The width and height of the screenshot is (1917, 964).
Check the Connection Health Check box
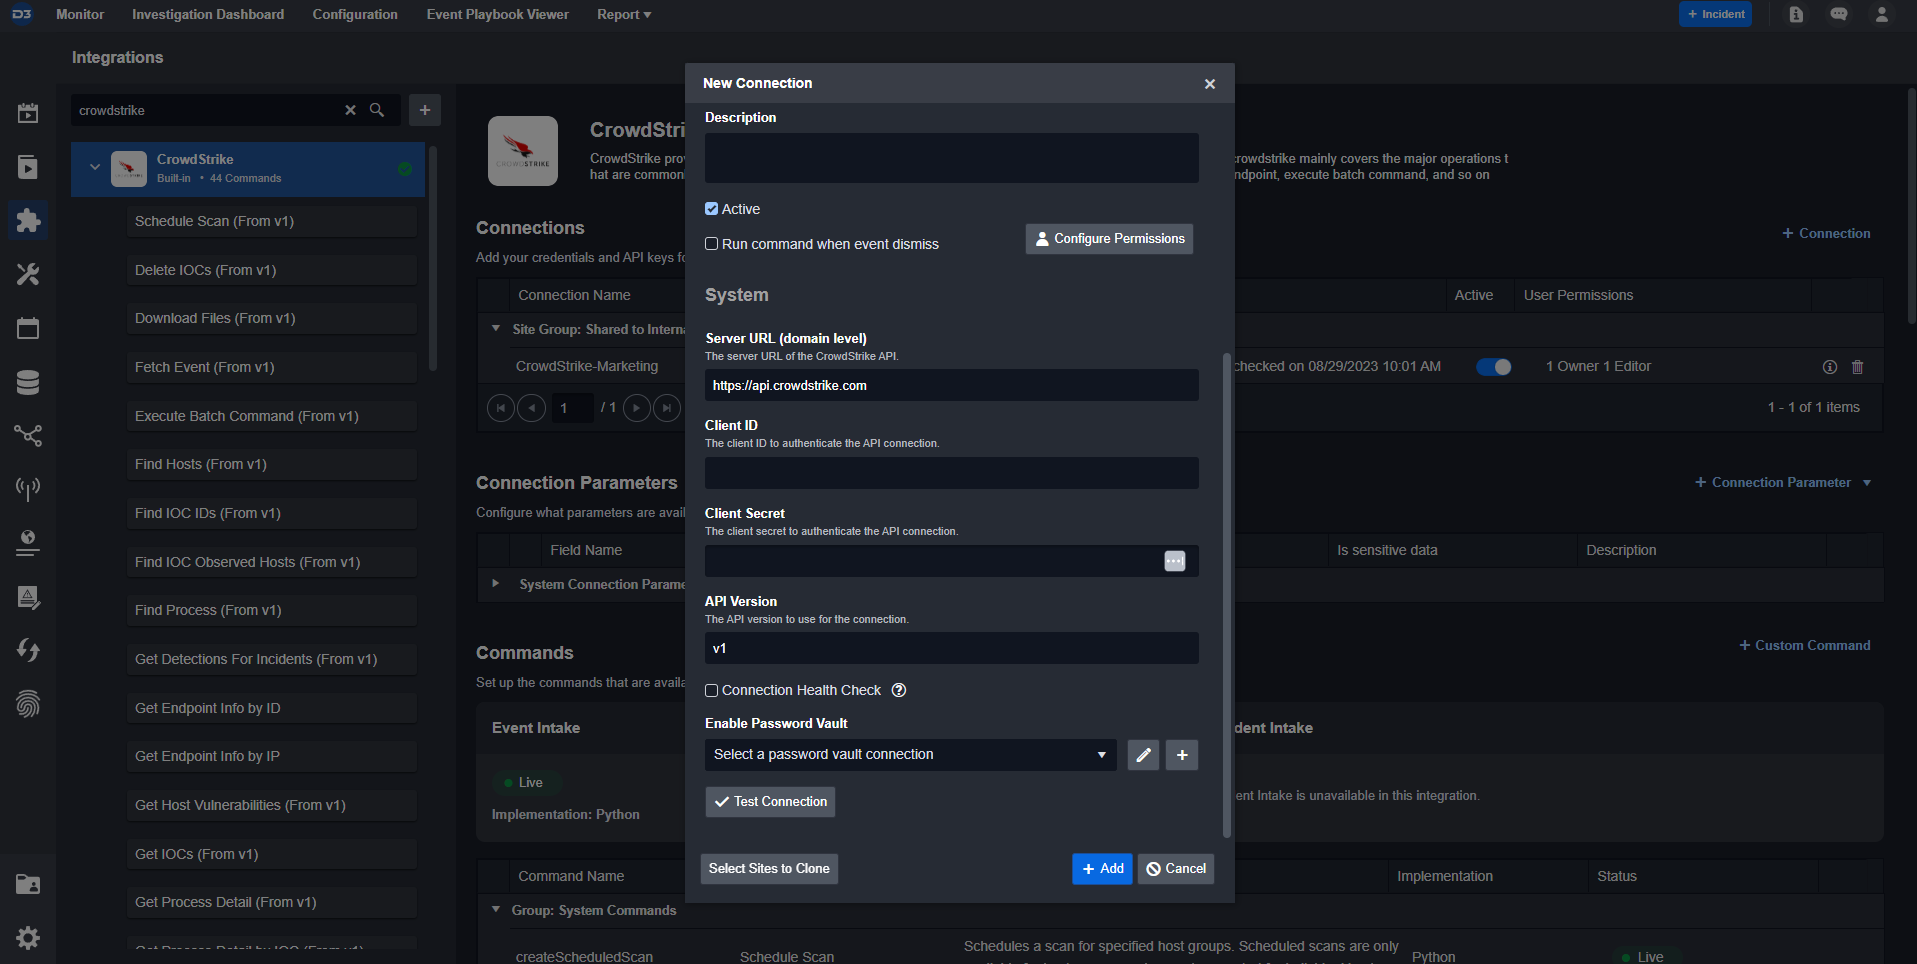pos(712,691)
